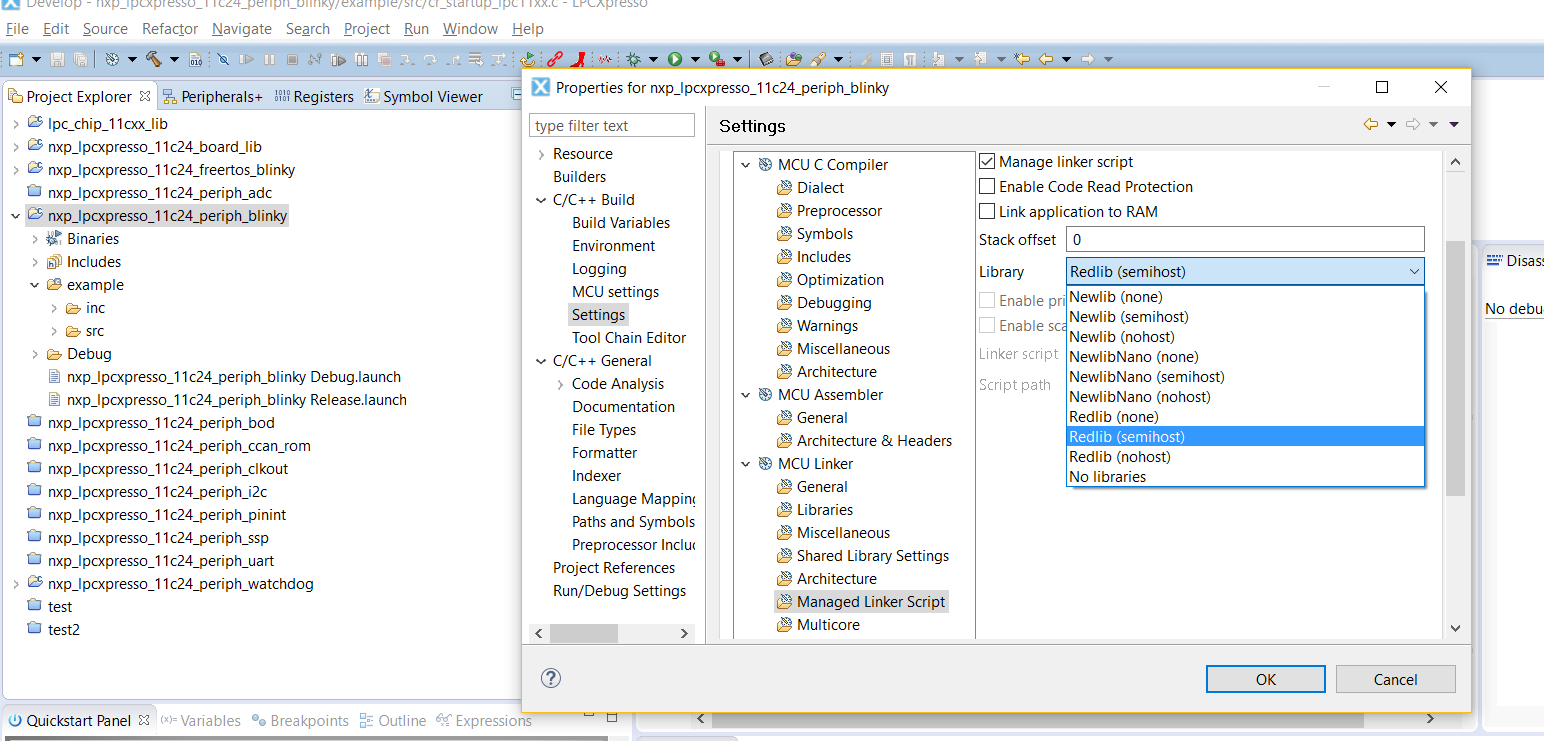
Task: Click the build configuration gear toolbar icon
Action: (112, 59)
